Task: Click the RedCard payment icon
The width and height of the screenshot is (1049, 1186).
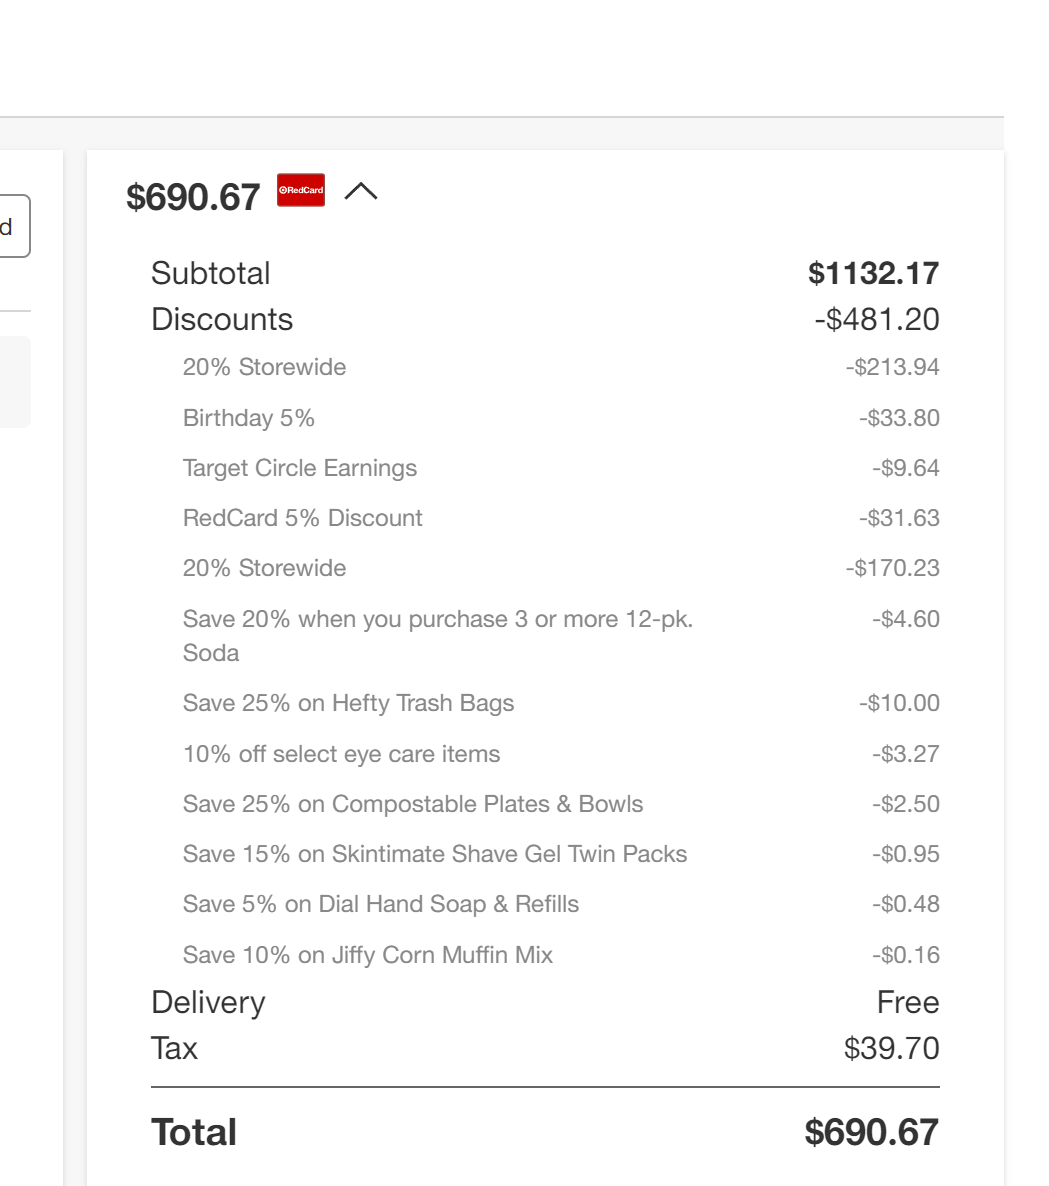Action: point(301,190)
